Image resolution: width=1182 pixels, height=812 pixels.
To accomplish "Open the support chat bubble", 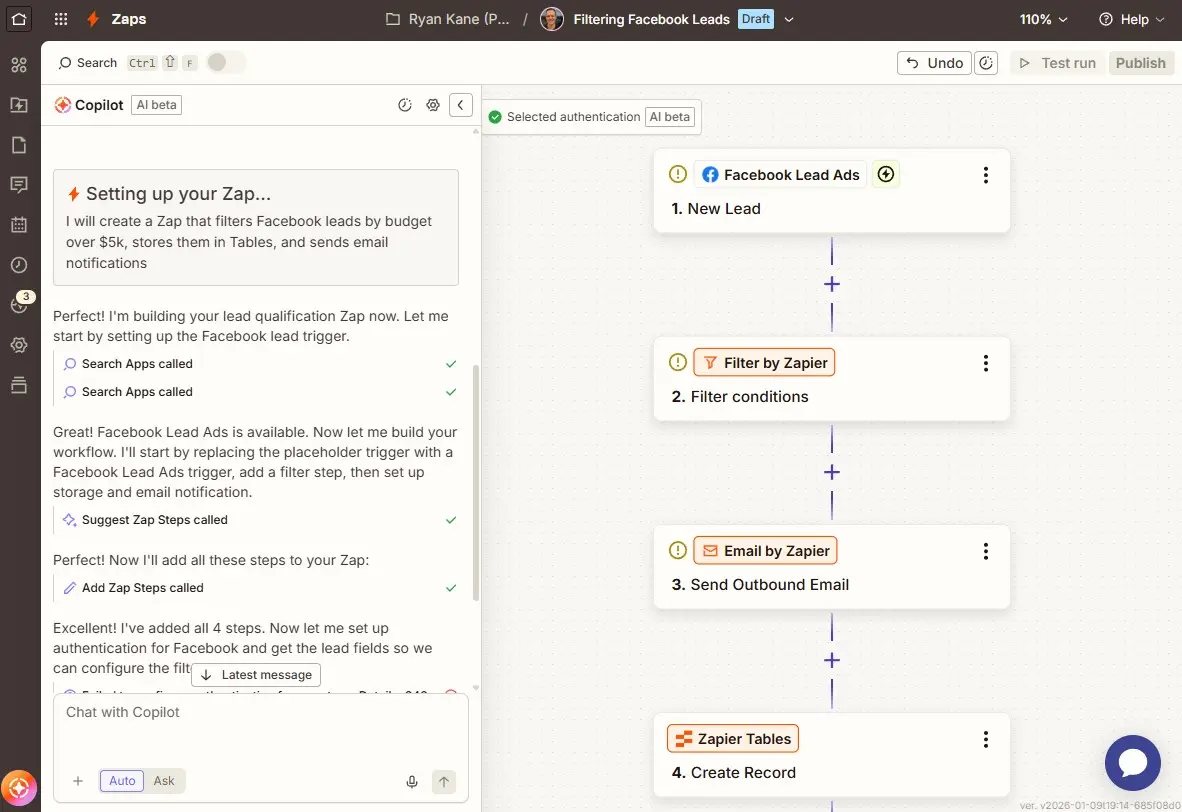I will click(1132, 763).
